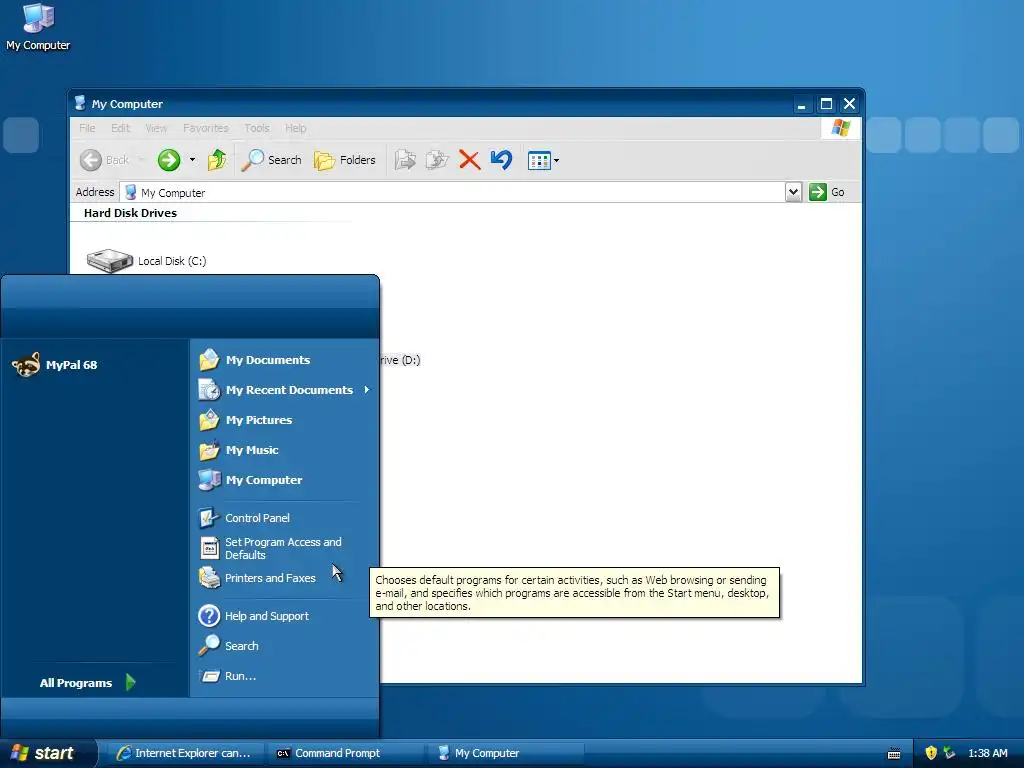Click the My Computer address field

(x=453, y=193)
